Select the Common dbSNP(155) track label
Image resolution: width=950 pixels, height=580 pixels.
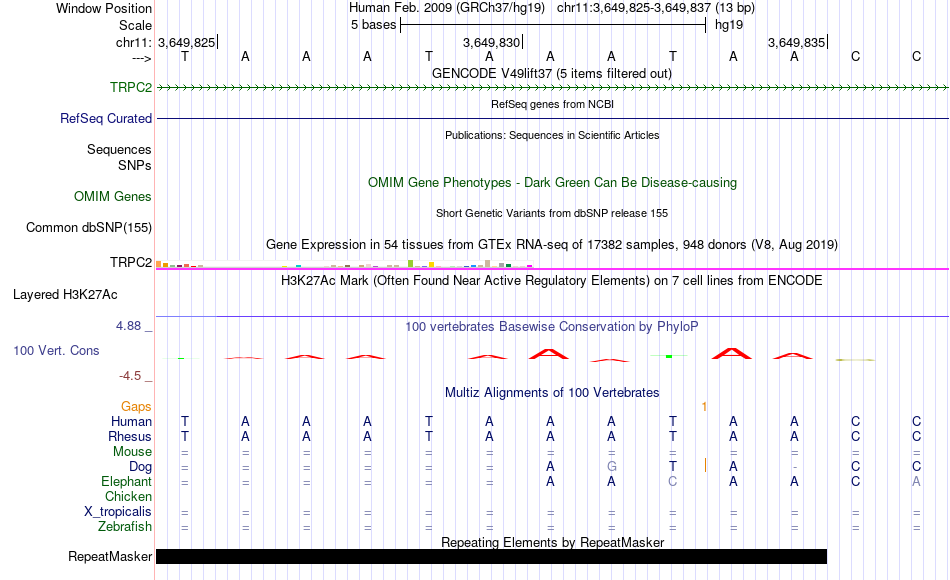pos(88,227)
